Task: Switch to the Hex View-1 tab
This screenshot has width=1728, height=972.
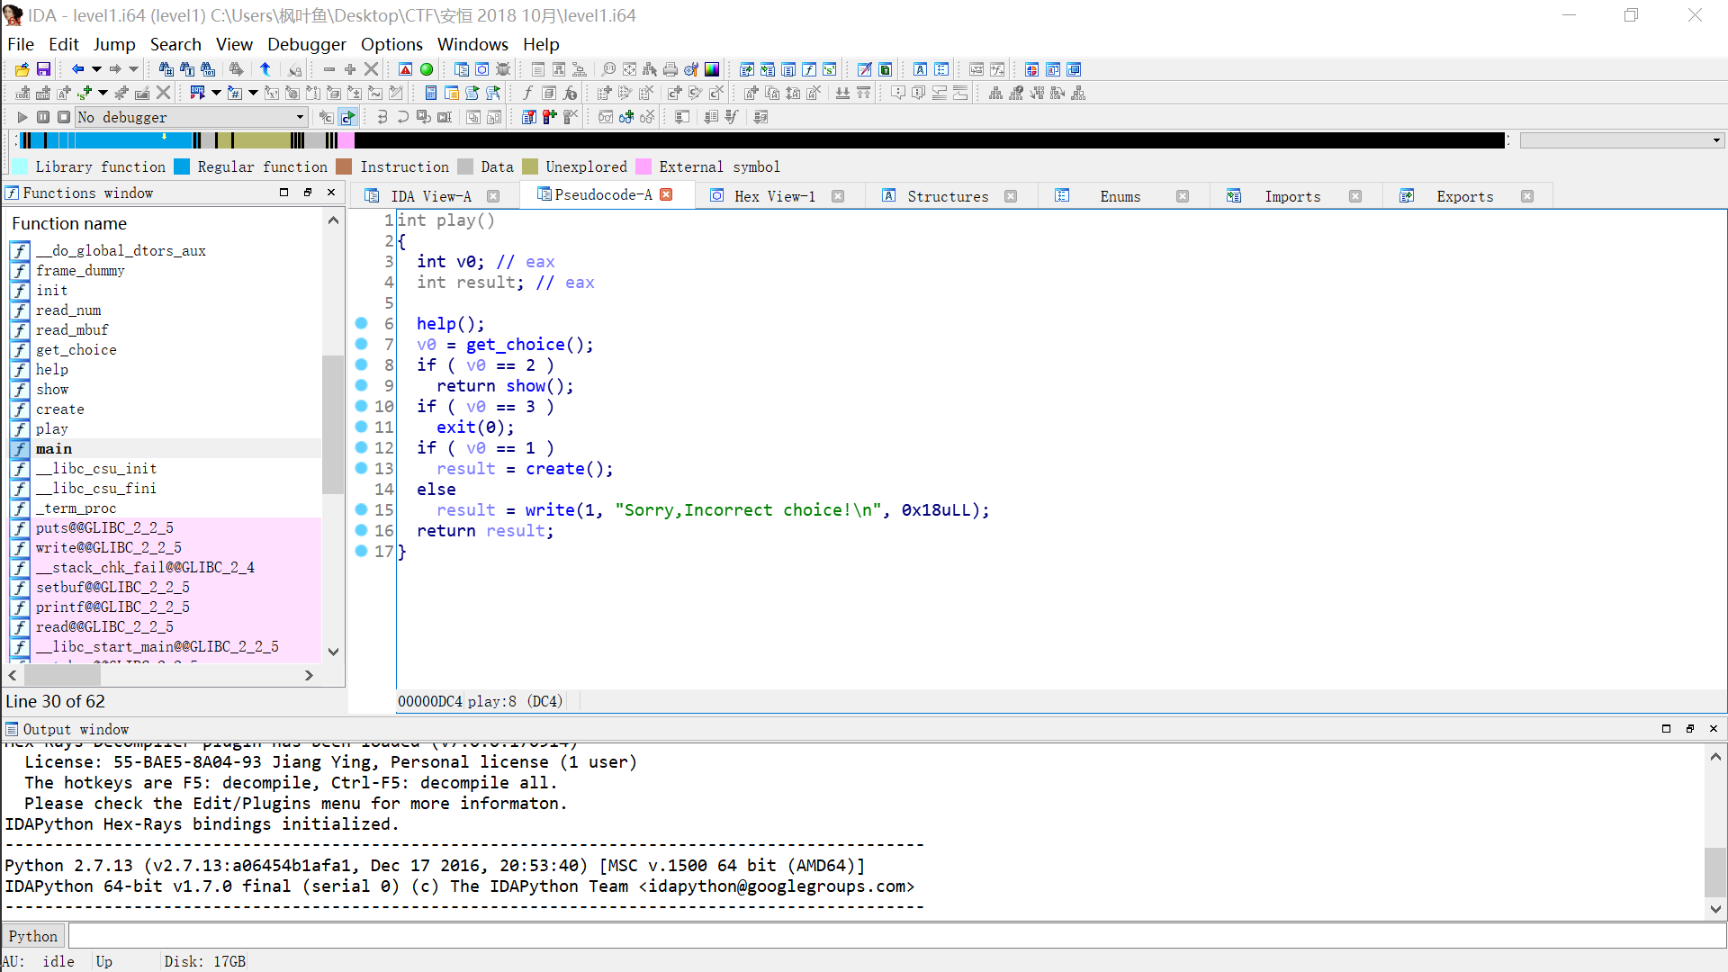Action: click(x=774, y=196)
